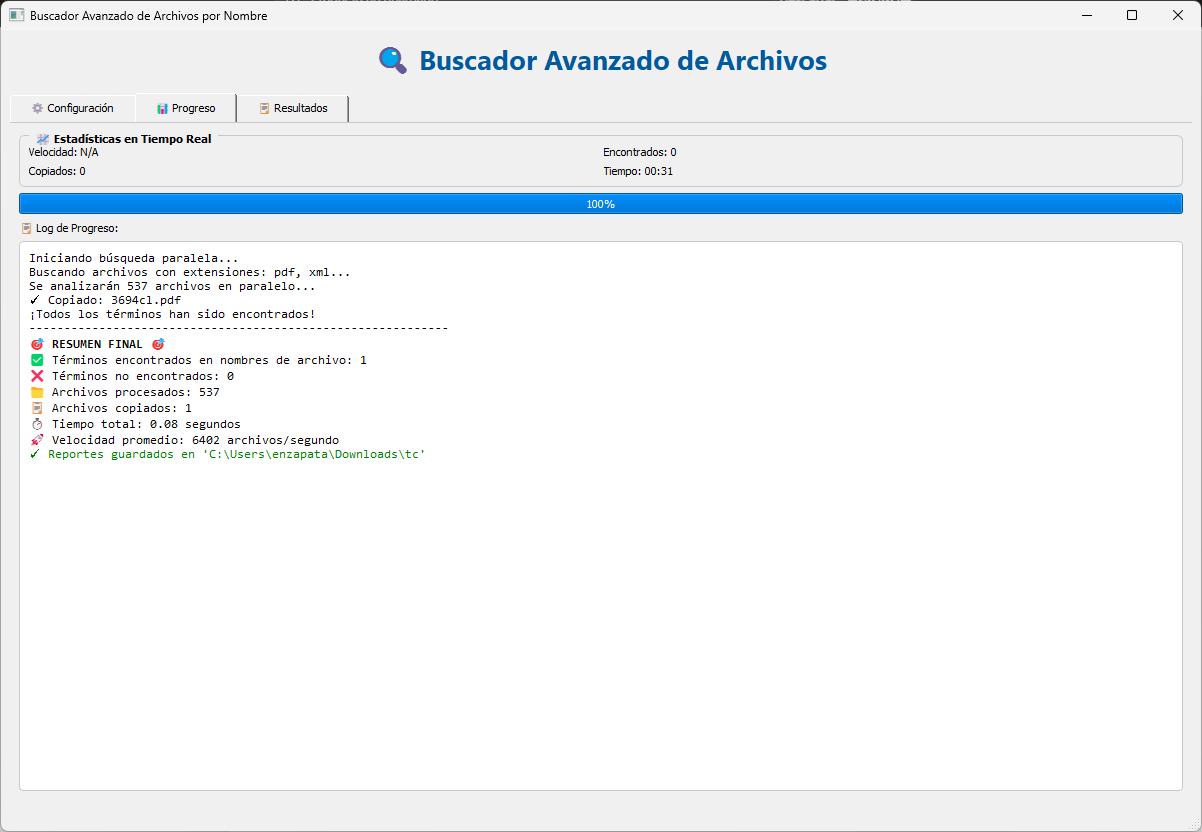1202x832 pixels.
Task: Click the 100% blue progress bar
Action: point(600,204)
